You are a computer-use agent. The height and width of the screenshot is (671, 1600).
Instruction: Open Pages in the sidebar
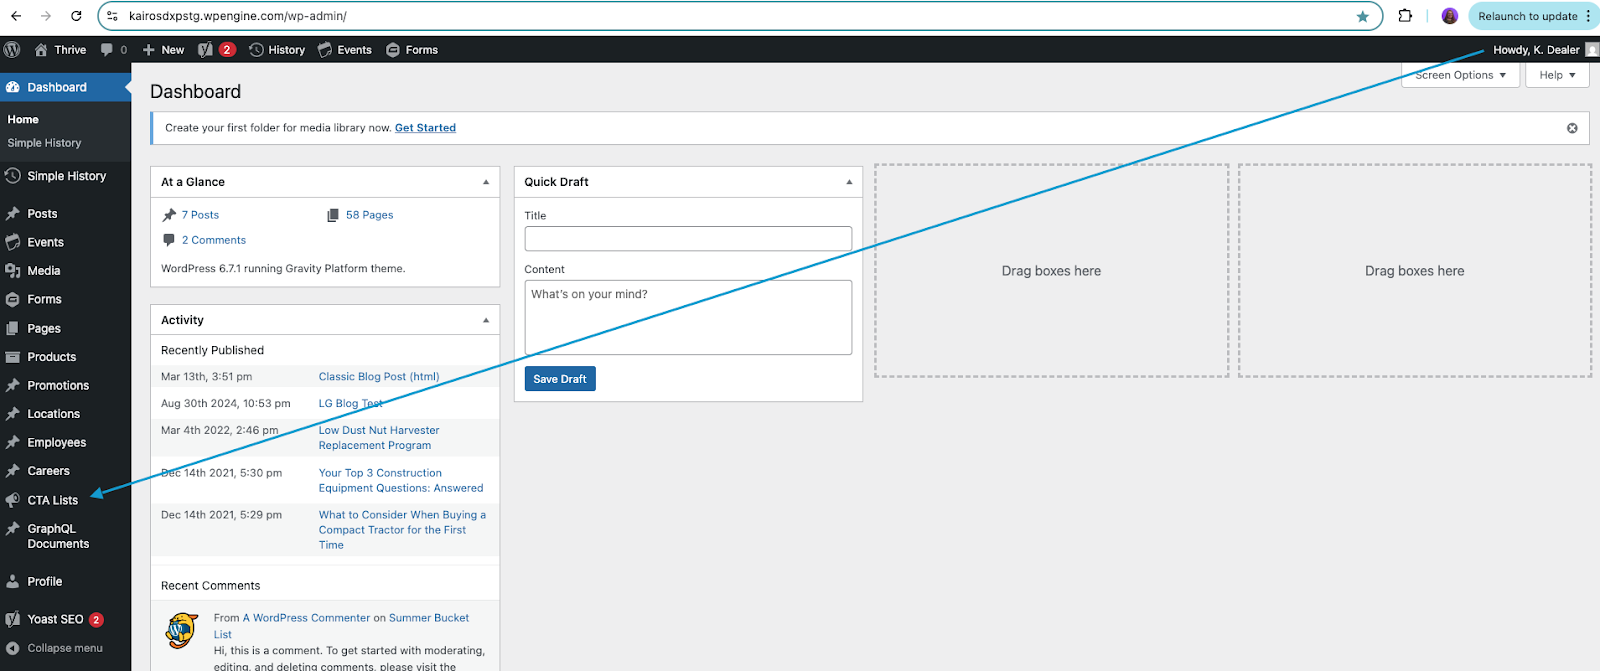[x=65, y=328]
